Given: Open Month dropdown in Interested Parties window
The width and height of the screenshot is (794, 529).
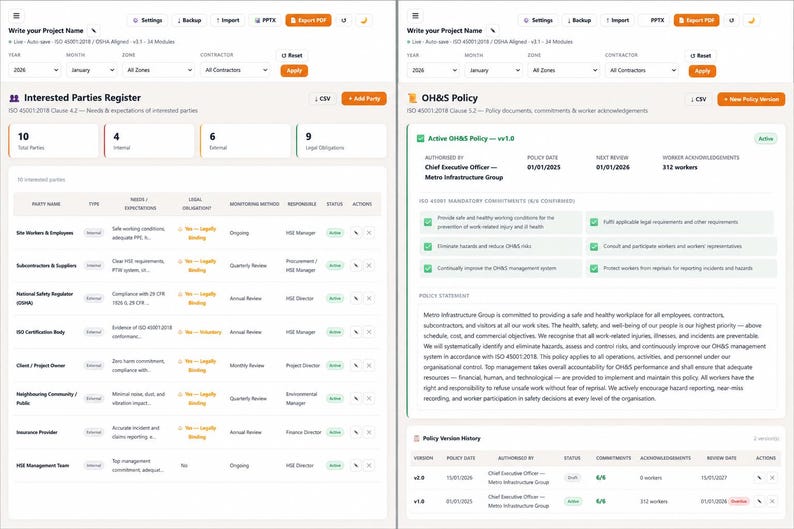Looking at the screenshot, I should 92,70.
